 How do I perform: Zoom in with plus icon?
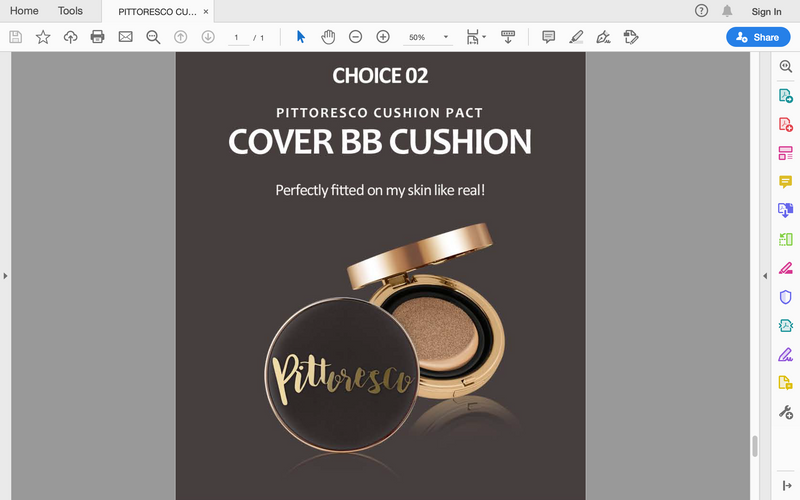[383, 37]
